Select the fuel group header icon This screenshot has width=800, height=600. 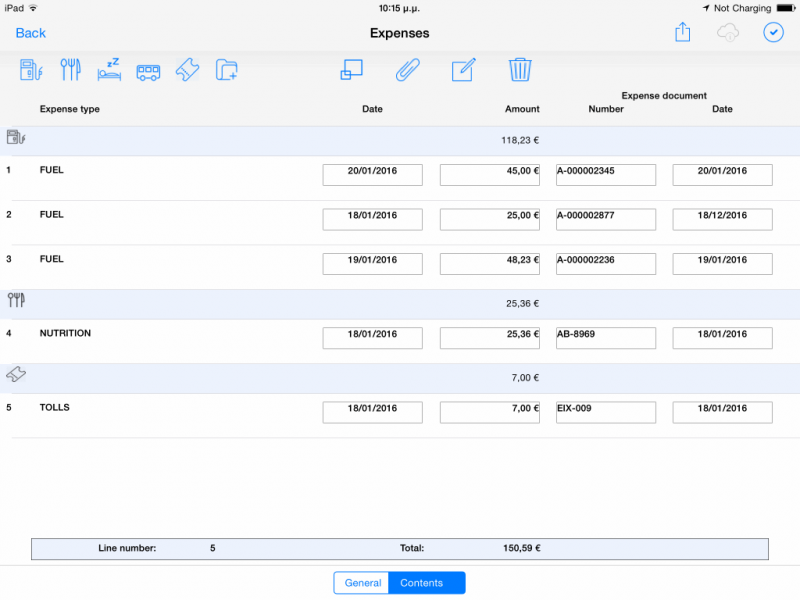(16, 137)
